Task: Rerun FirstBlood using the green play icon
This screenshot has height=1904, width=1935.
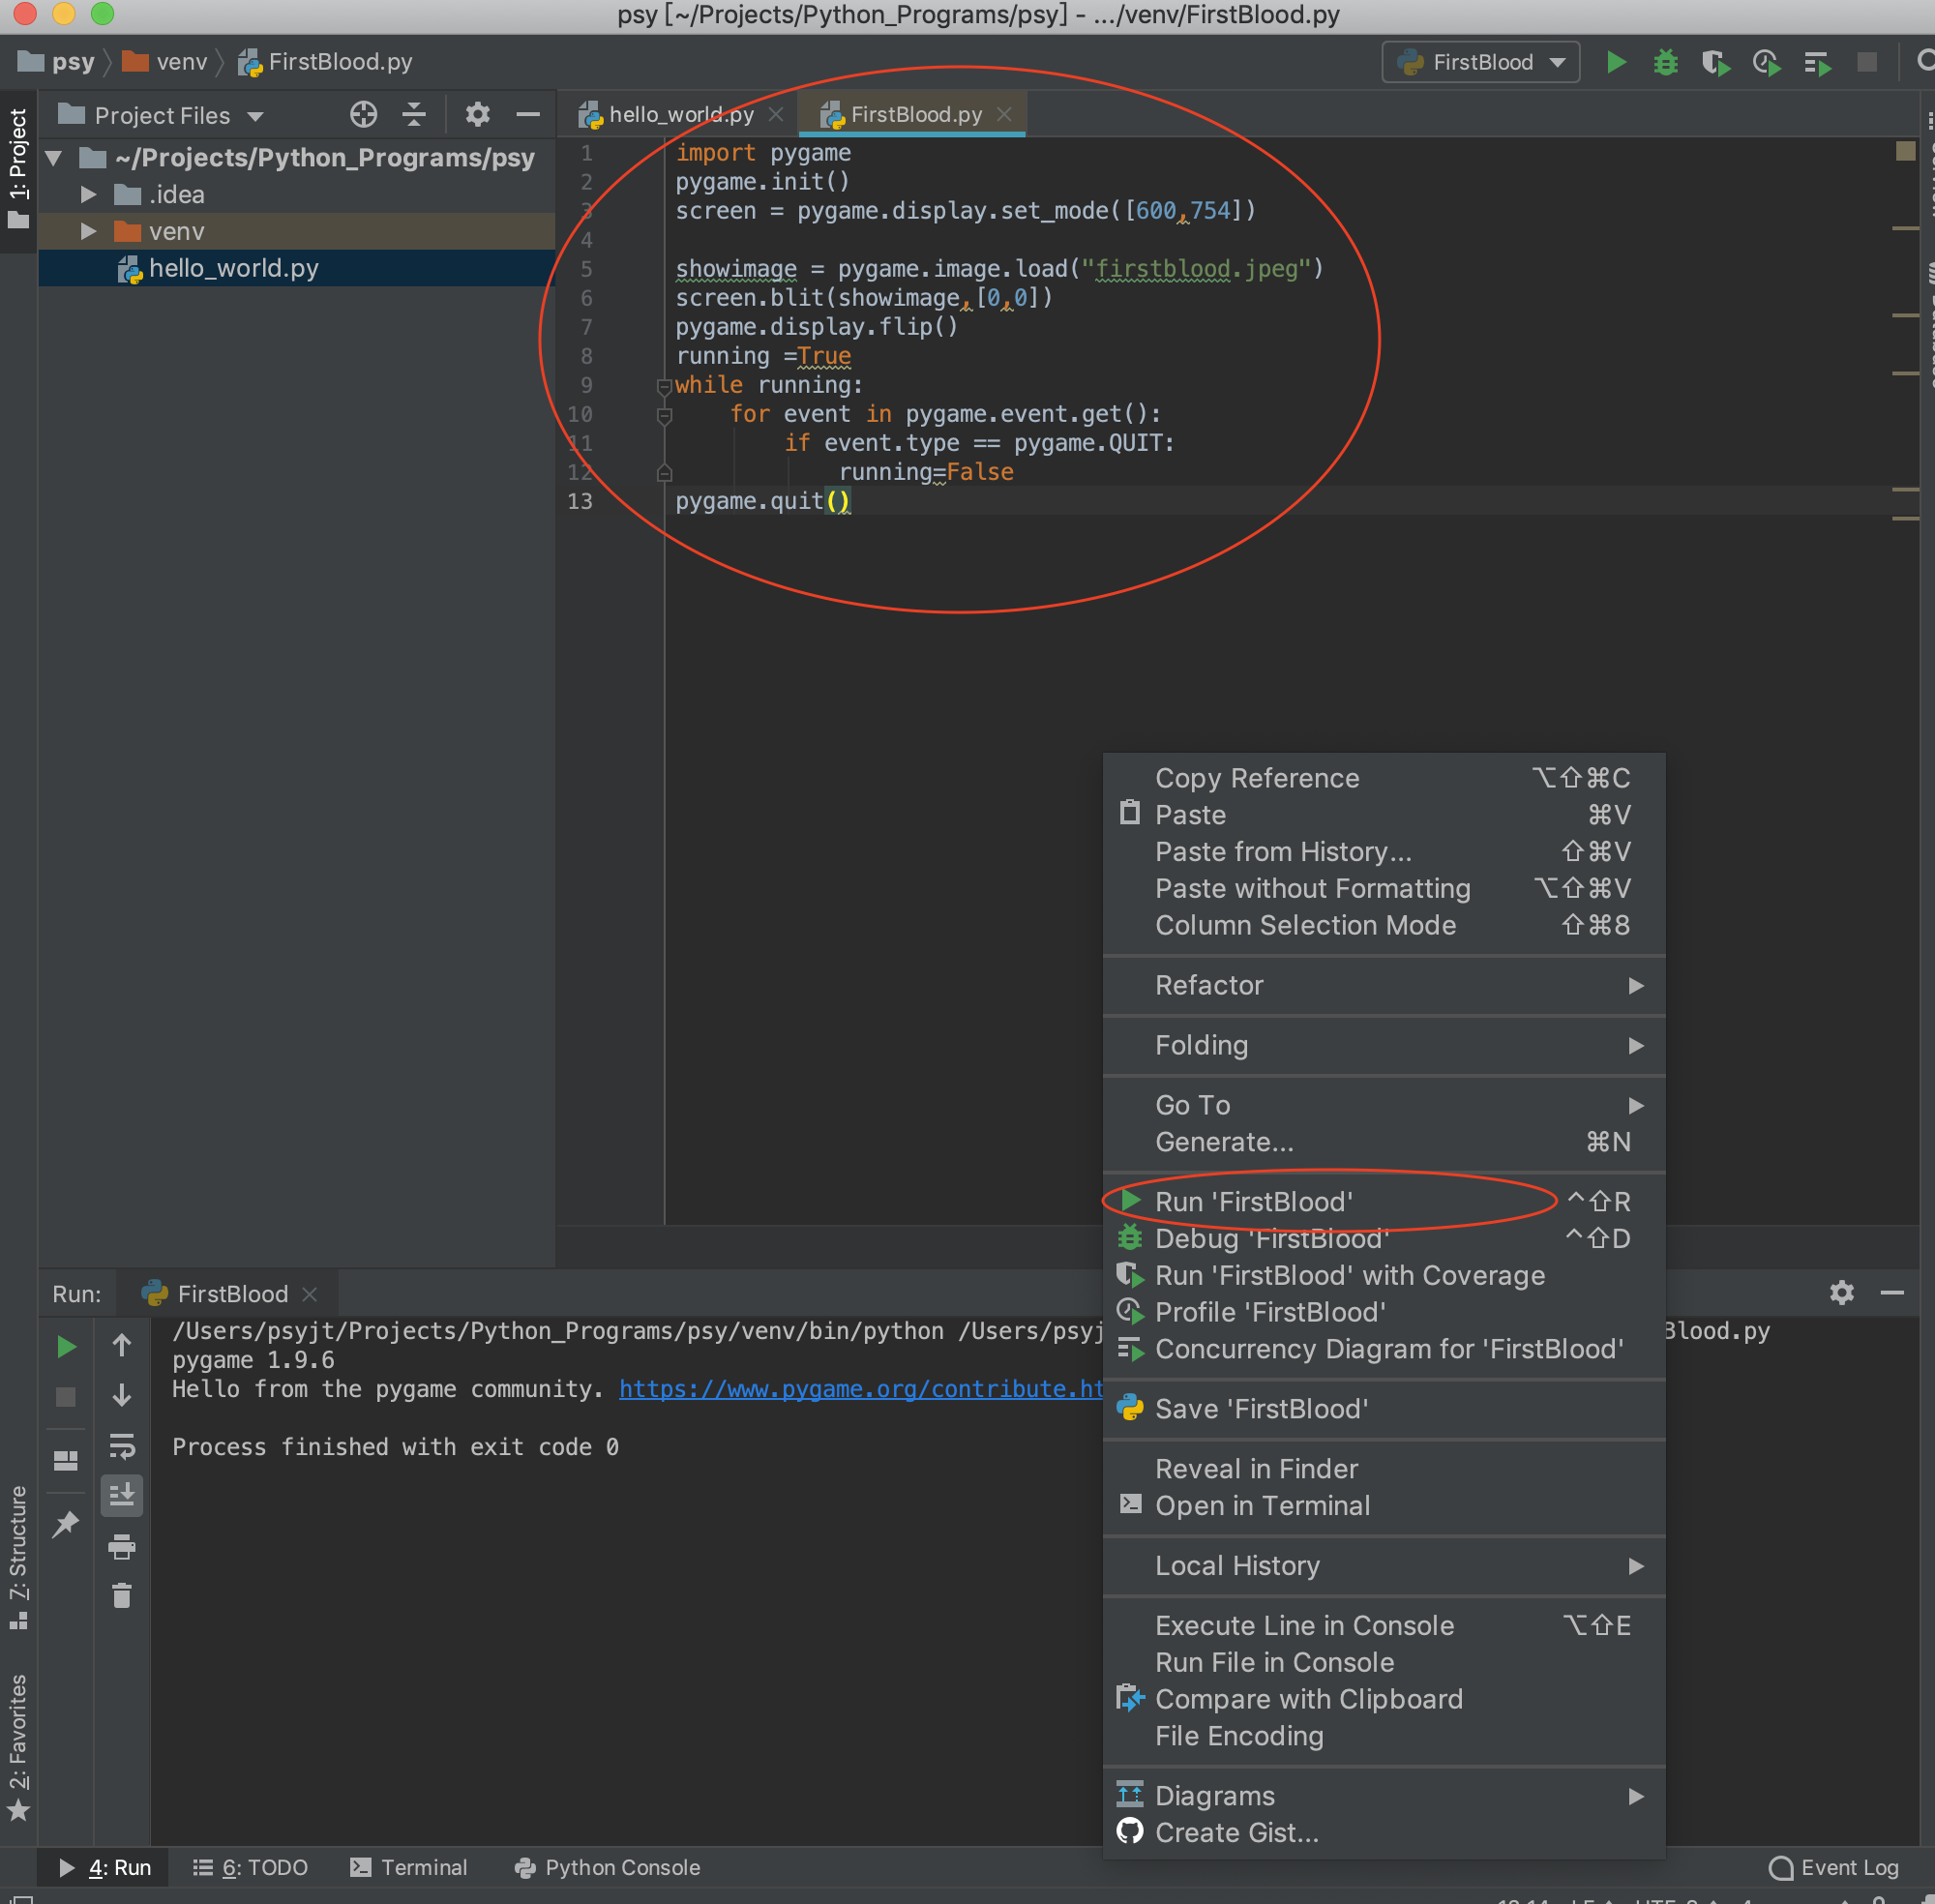Action: (x=66, y=1346)
